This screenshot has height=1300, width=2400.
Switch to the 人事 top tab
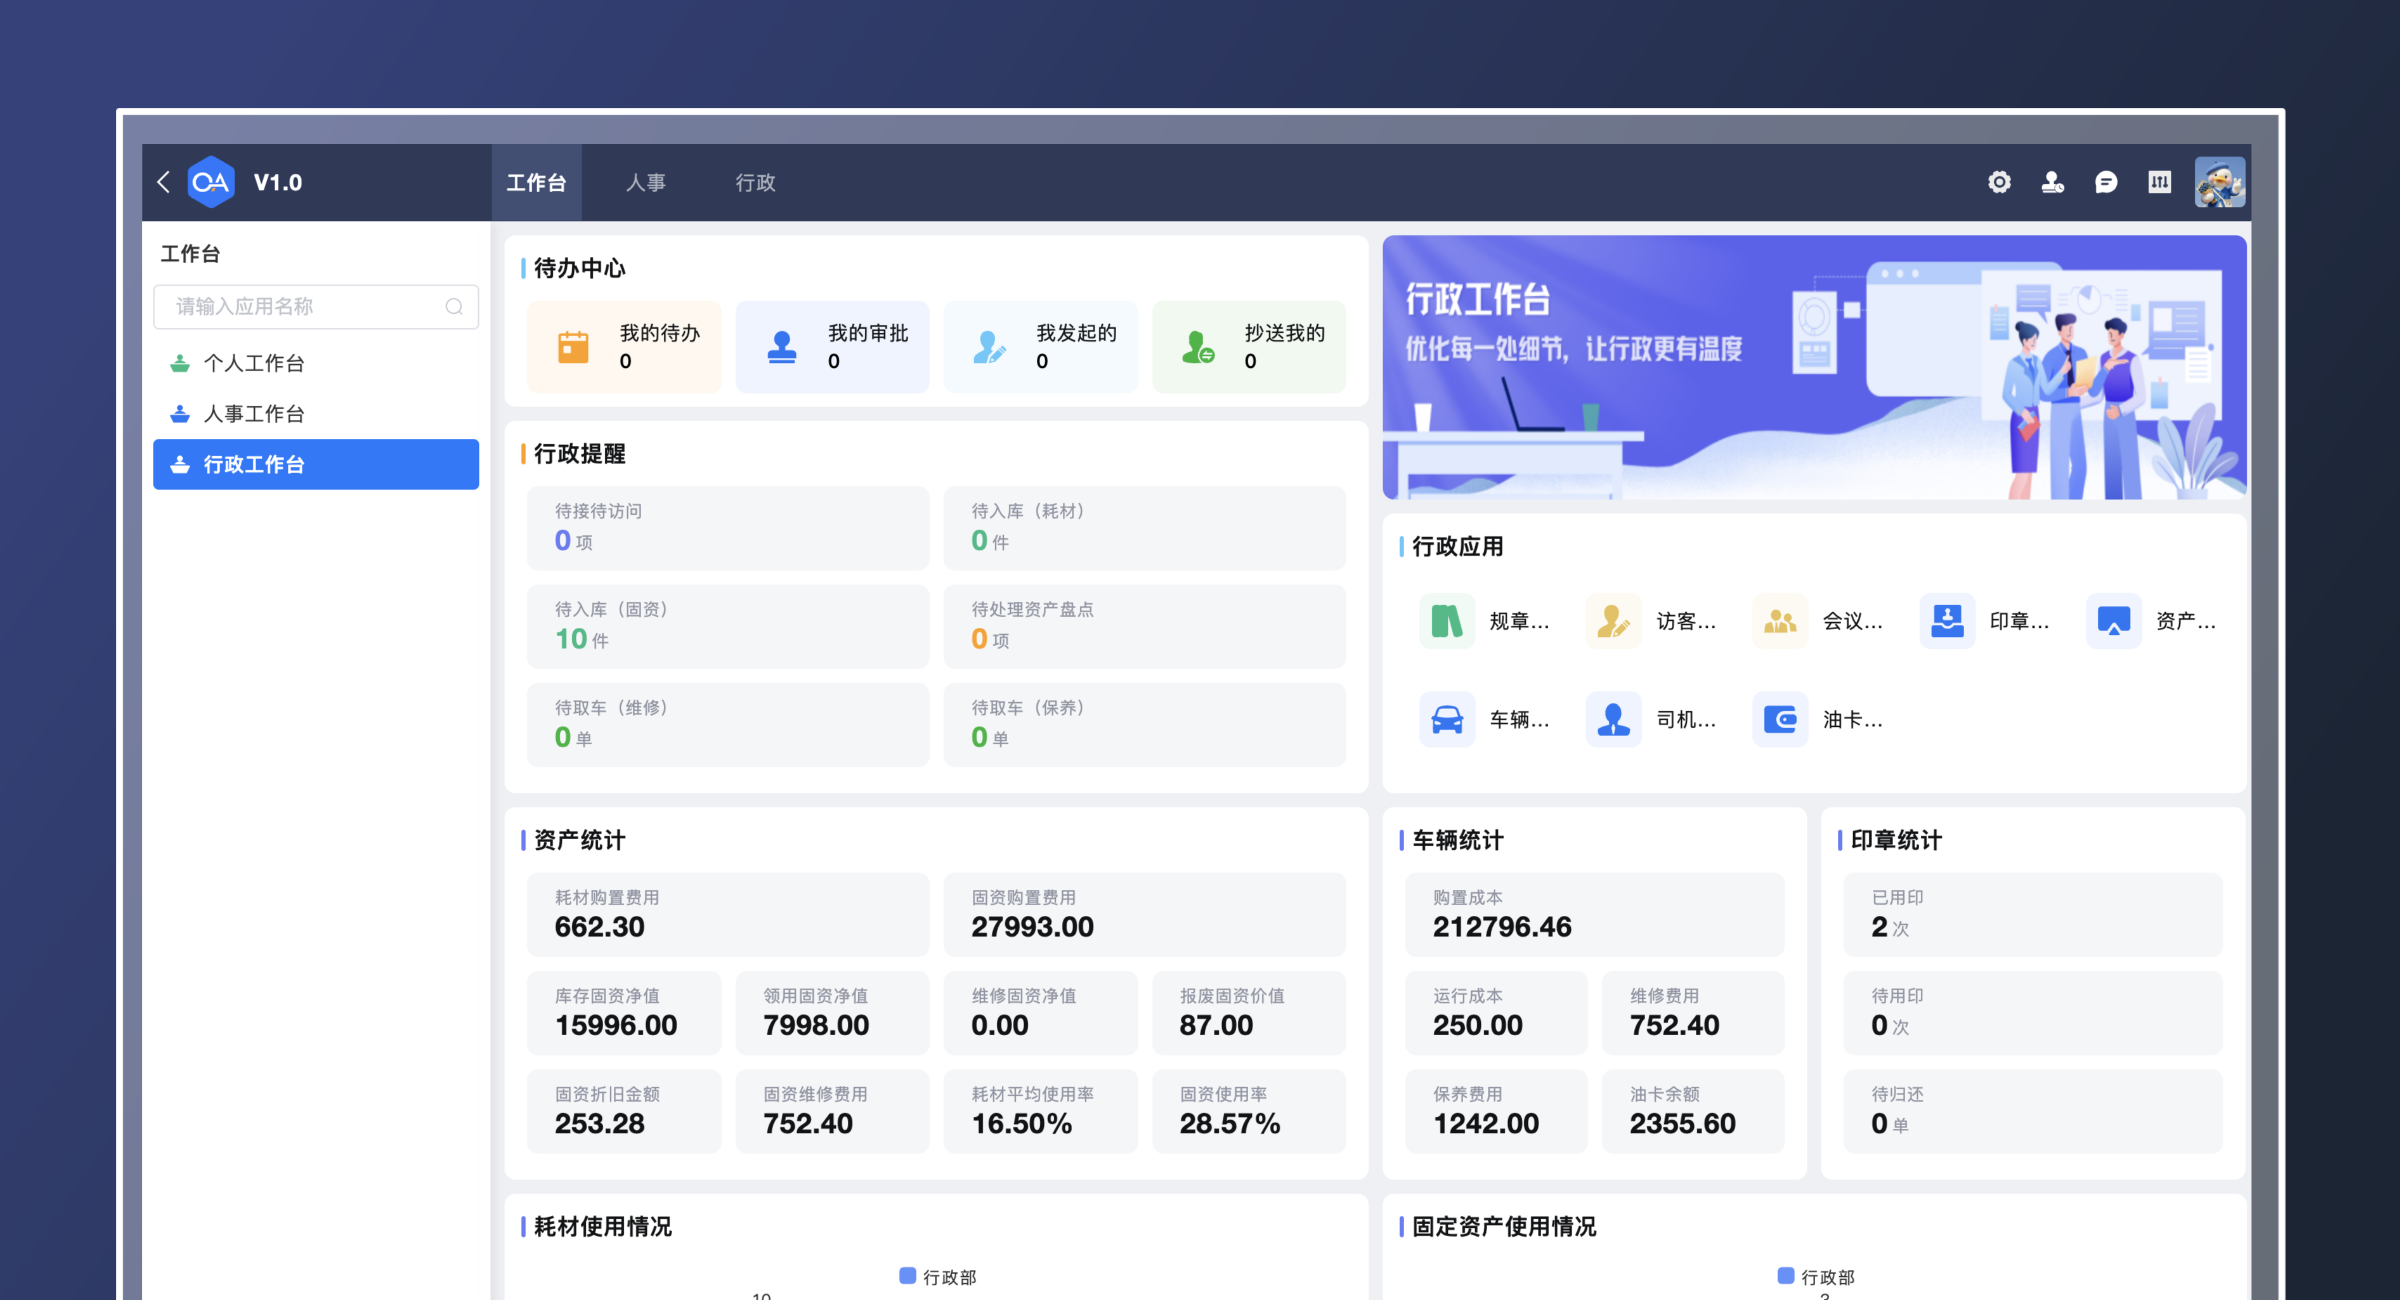pos(645,183)
